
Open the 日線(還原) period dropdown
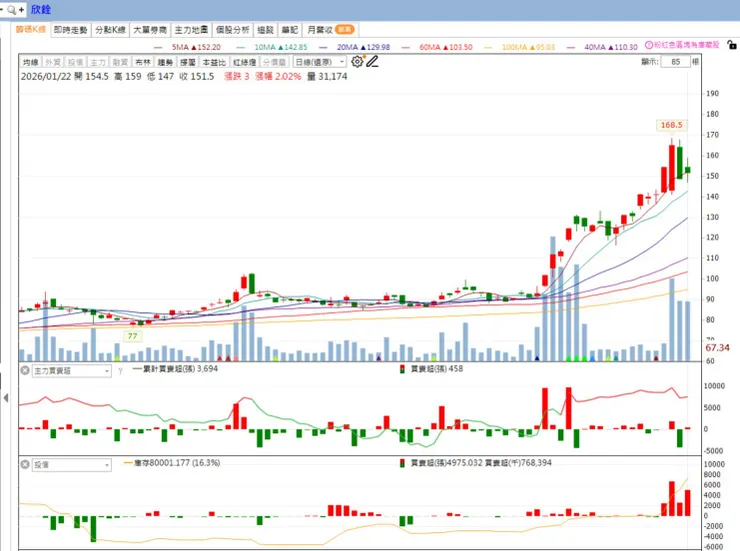(320, 62)
